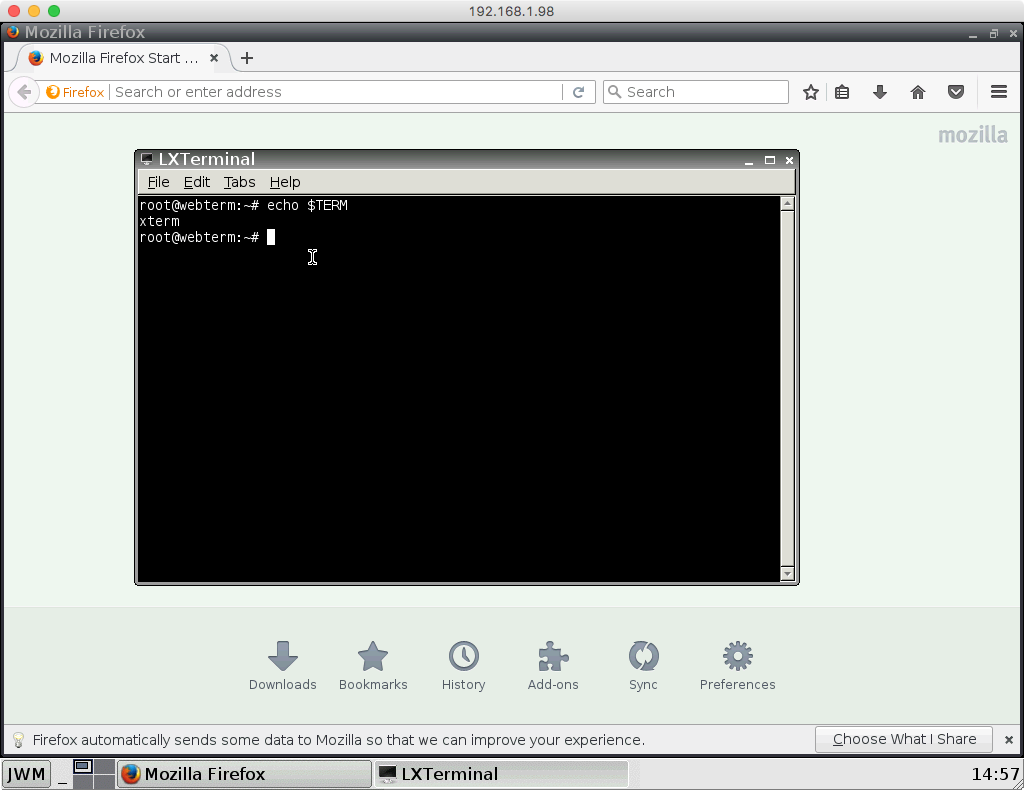Open LXTerminal's File menu

157,182
